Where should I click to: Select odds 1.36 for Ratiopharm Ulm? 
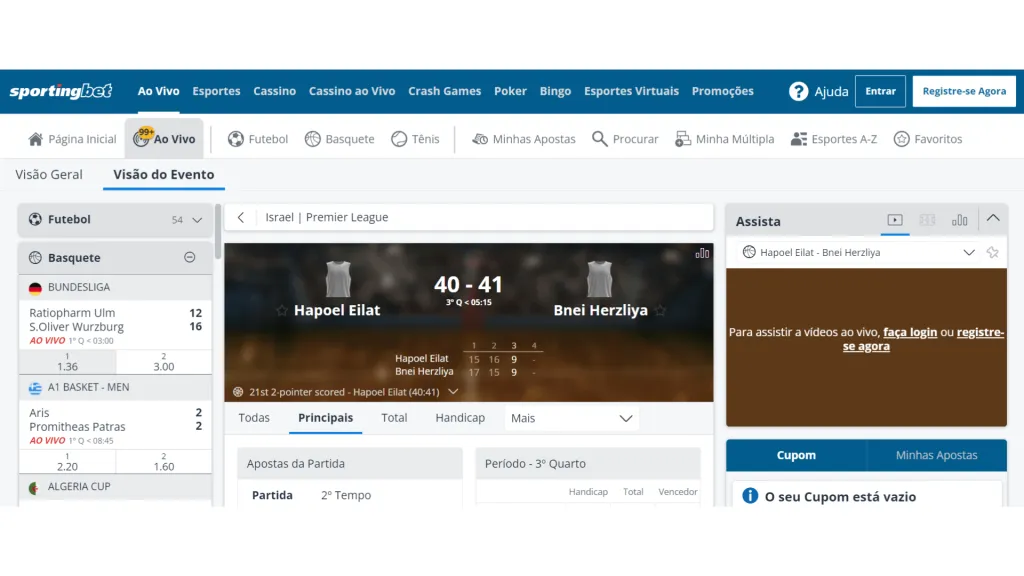point(66,363)
